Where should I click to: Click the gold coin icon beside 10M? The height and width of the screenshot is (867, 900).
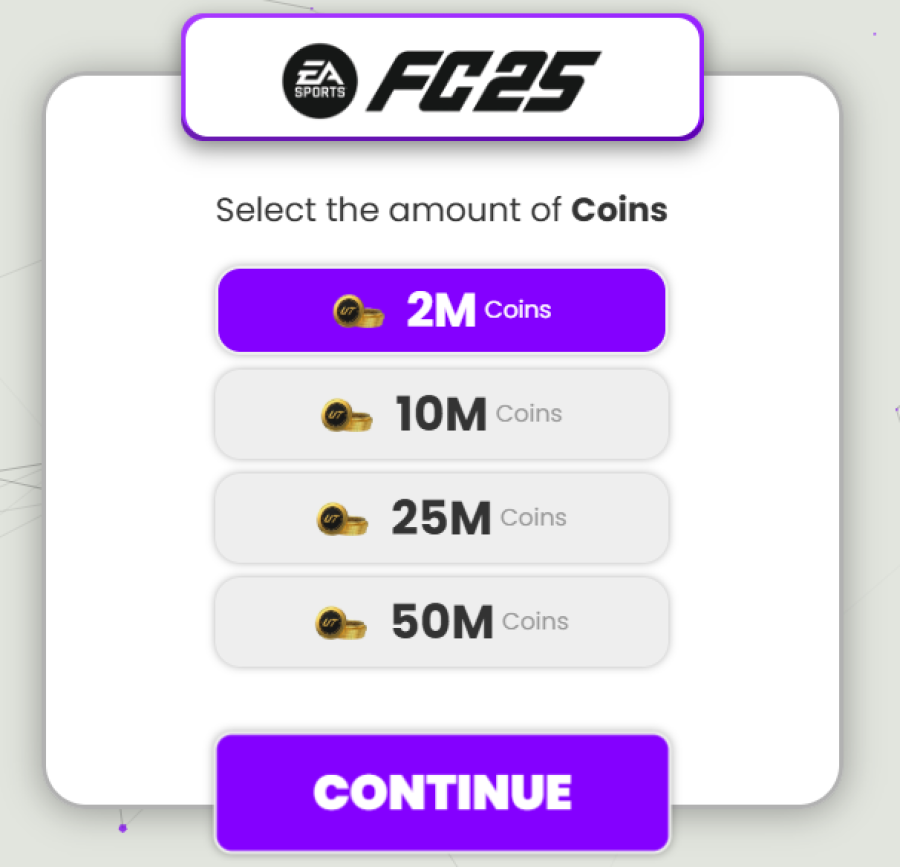point(347,415)
